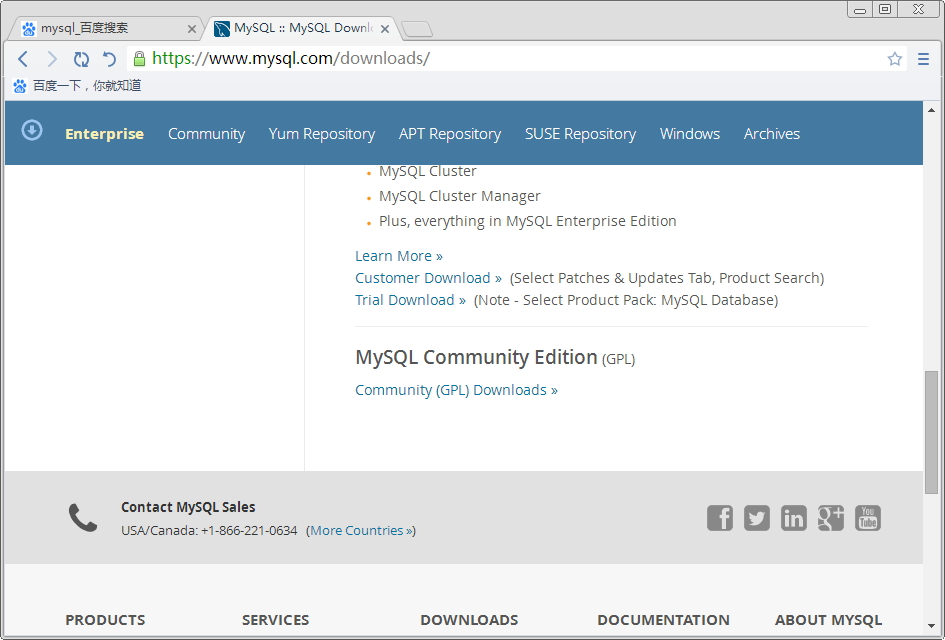Go forward with the browser forward arrow

point(52,59)
